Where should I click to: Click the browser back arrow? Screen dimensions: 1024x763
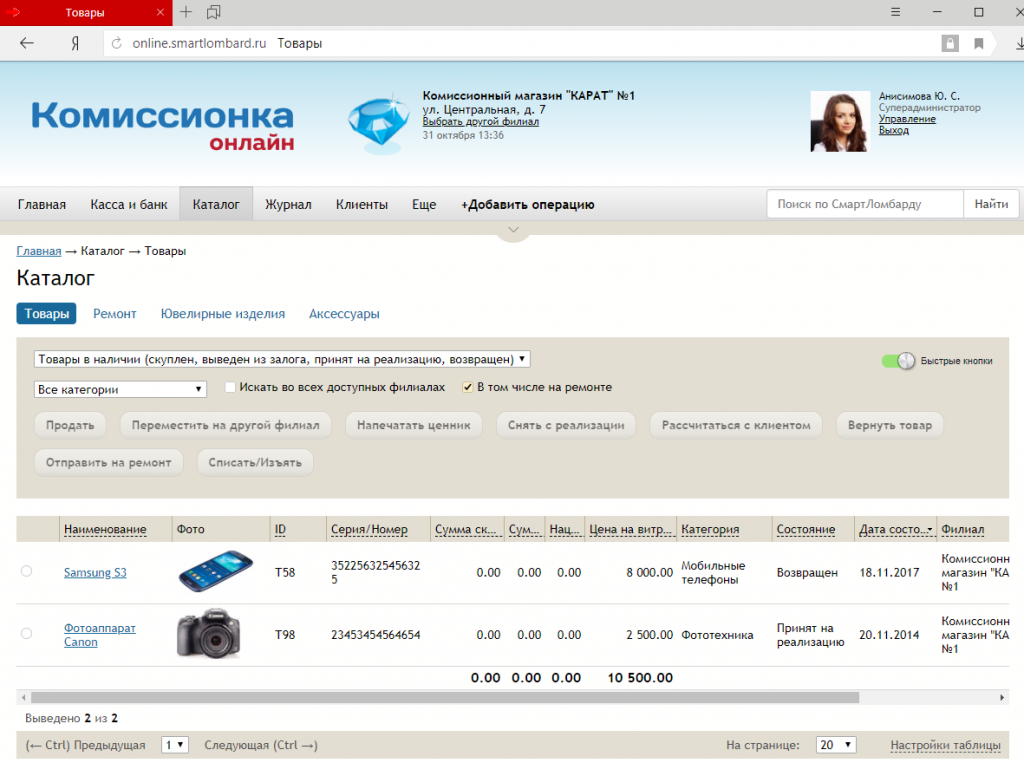pyautogui.click(x=26, y=43)
